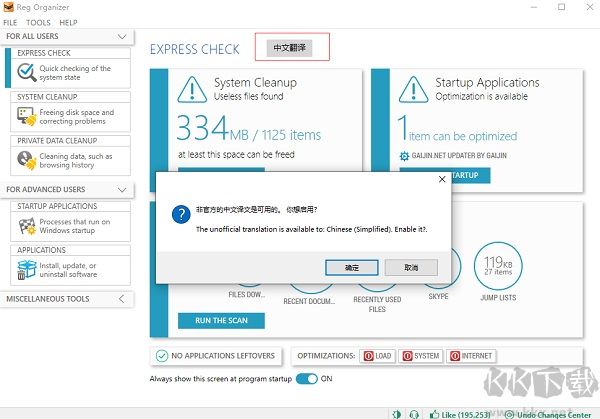The width and height of the screenshot is (600, 419).
Task: Click the 334 MB / 1125 items text
Action: click(x=249, y=129)
